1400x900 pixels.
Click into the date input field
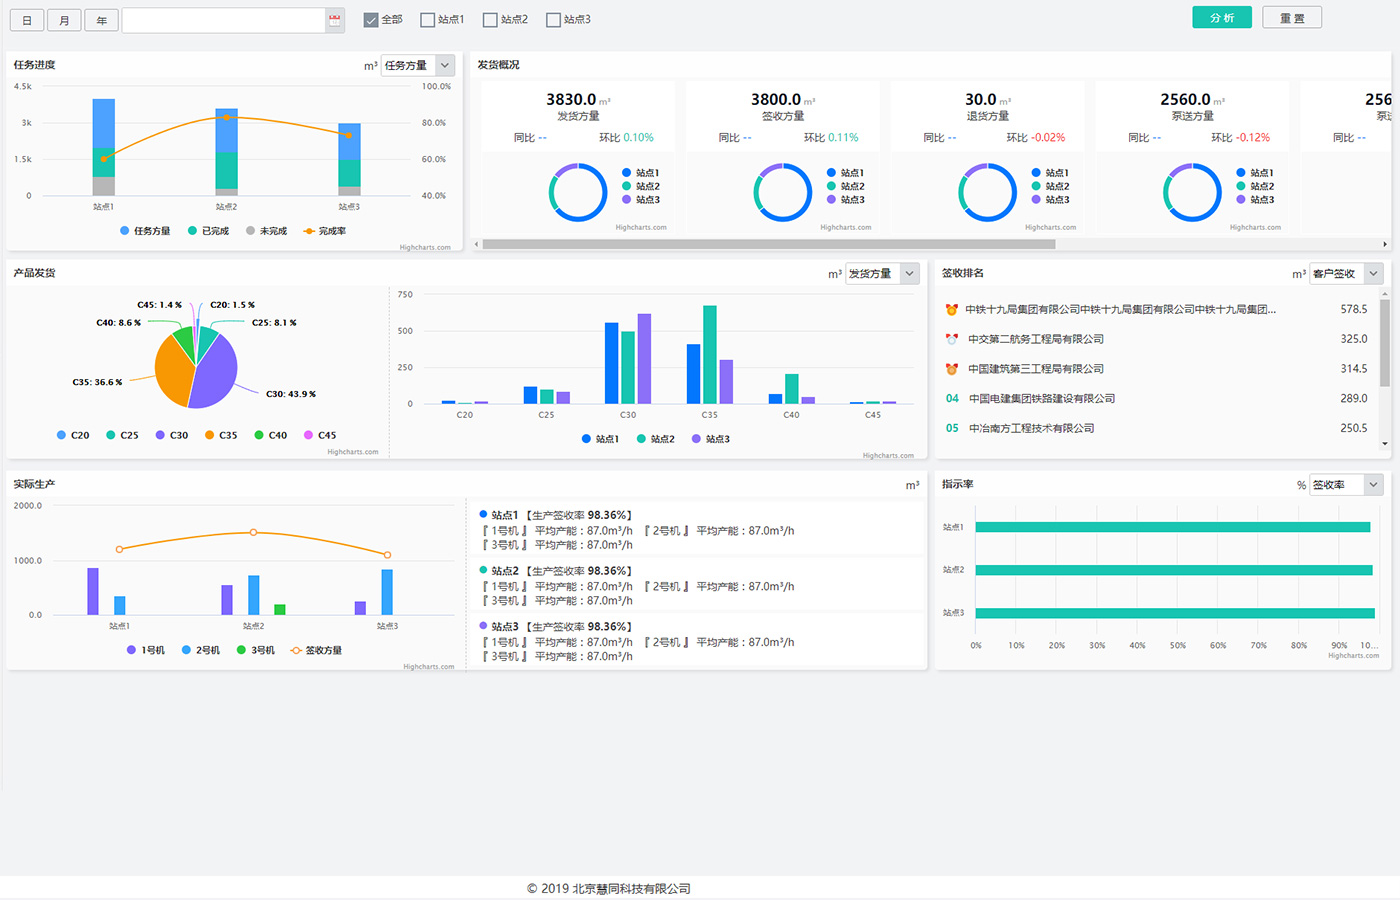click(x=224, y=20)
